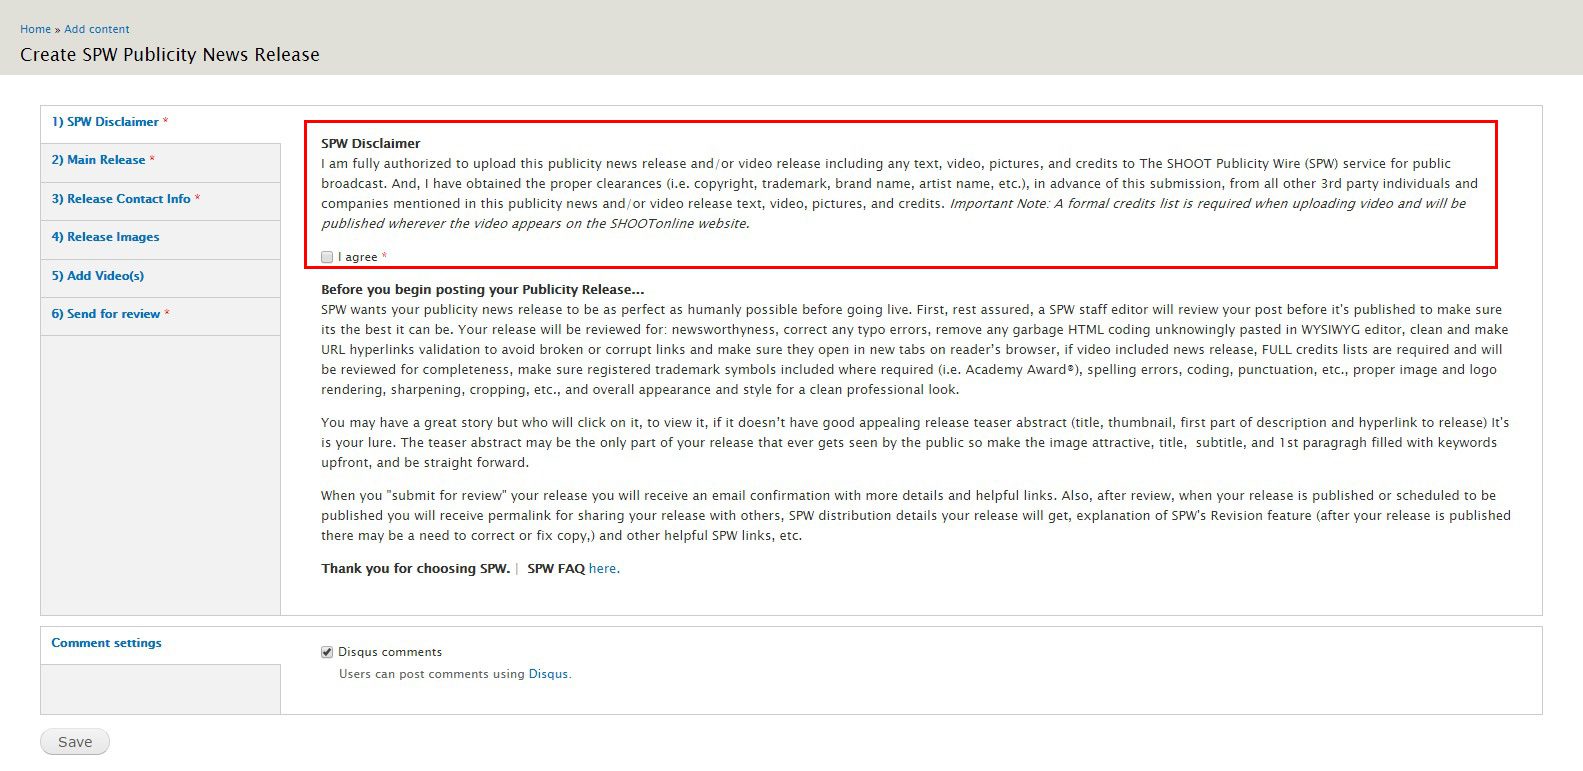Check the 'I agree' checkbox
Screen dimensions: 1583x771
pyautogui.click(x=327, y=257)
